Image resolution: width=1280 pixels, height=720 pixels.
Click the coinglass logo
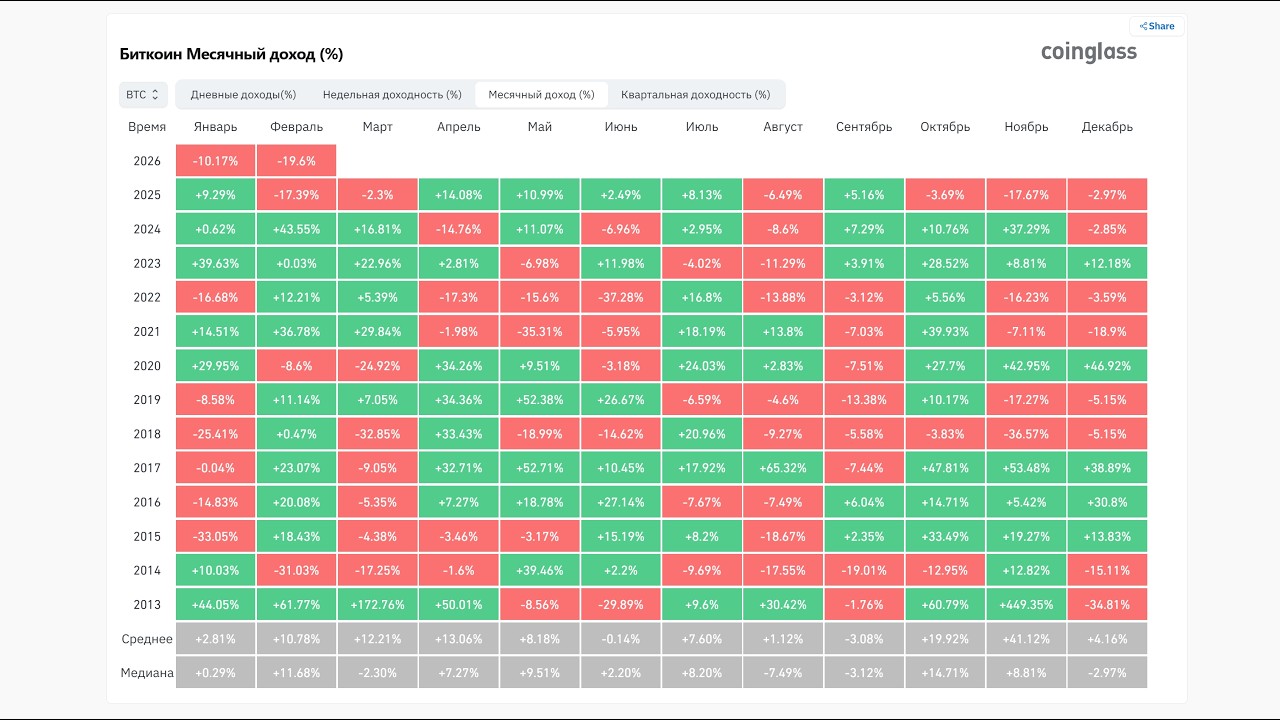click(1089, 52)
